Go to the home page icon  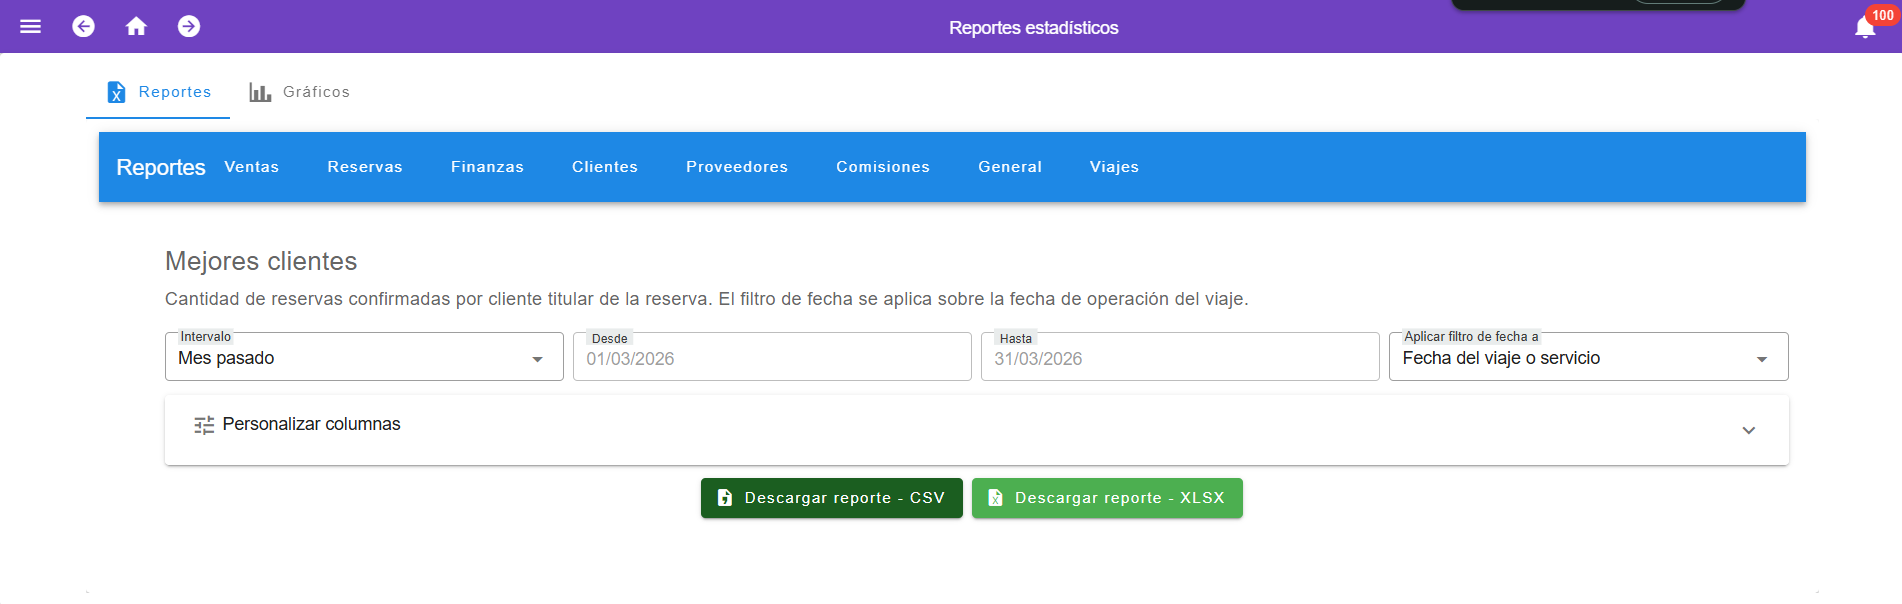136,27
